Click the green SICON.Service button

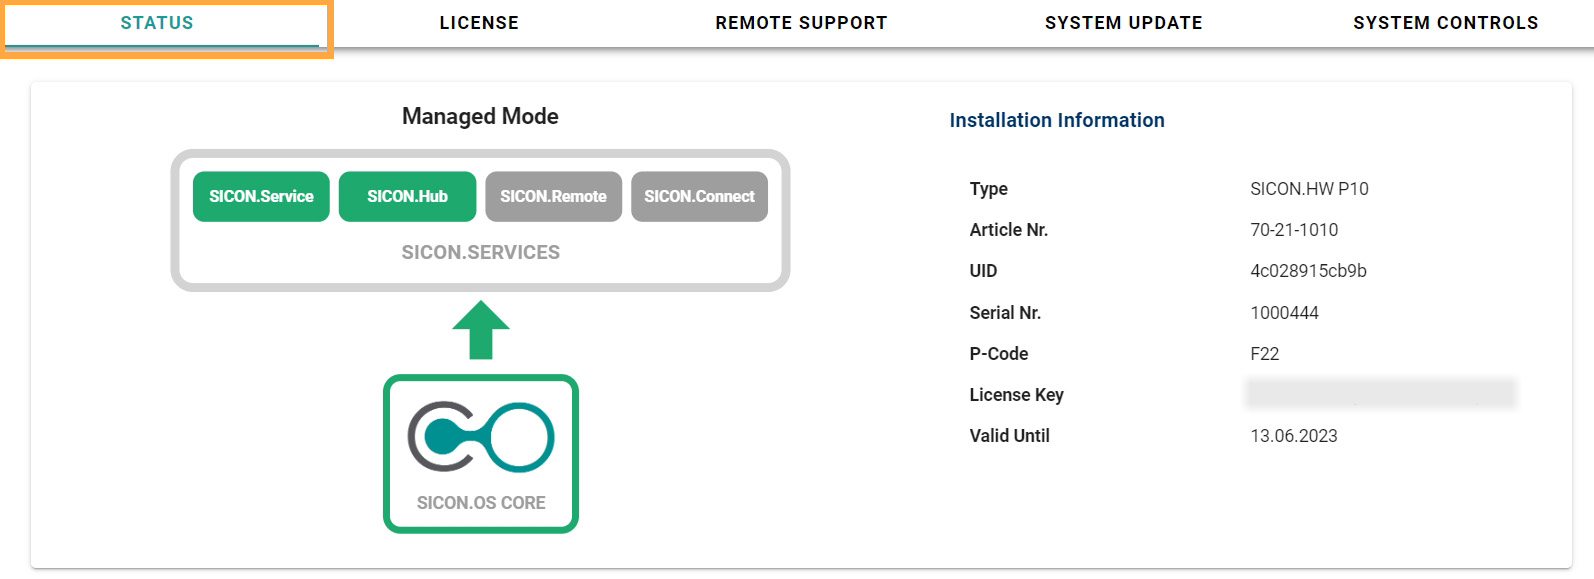261,196
